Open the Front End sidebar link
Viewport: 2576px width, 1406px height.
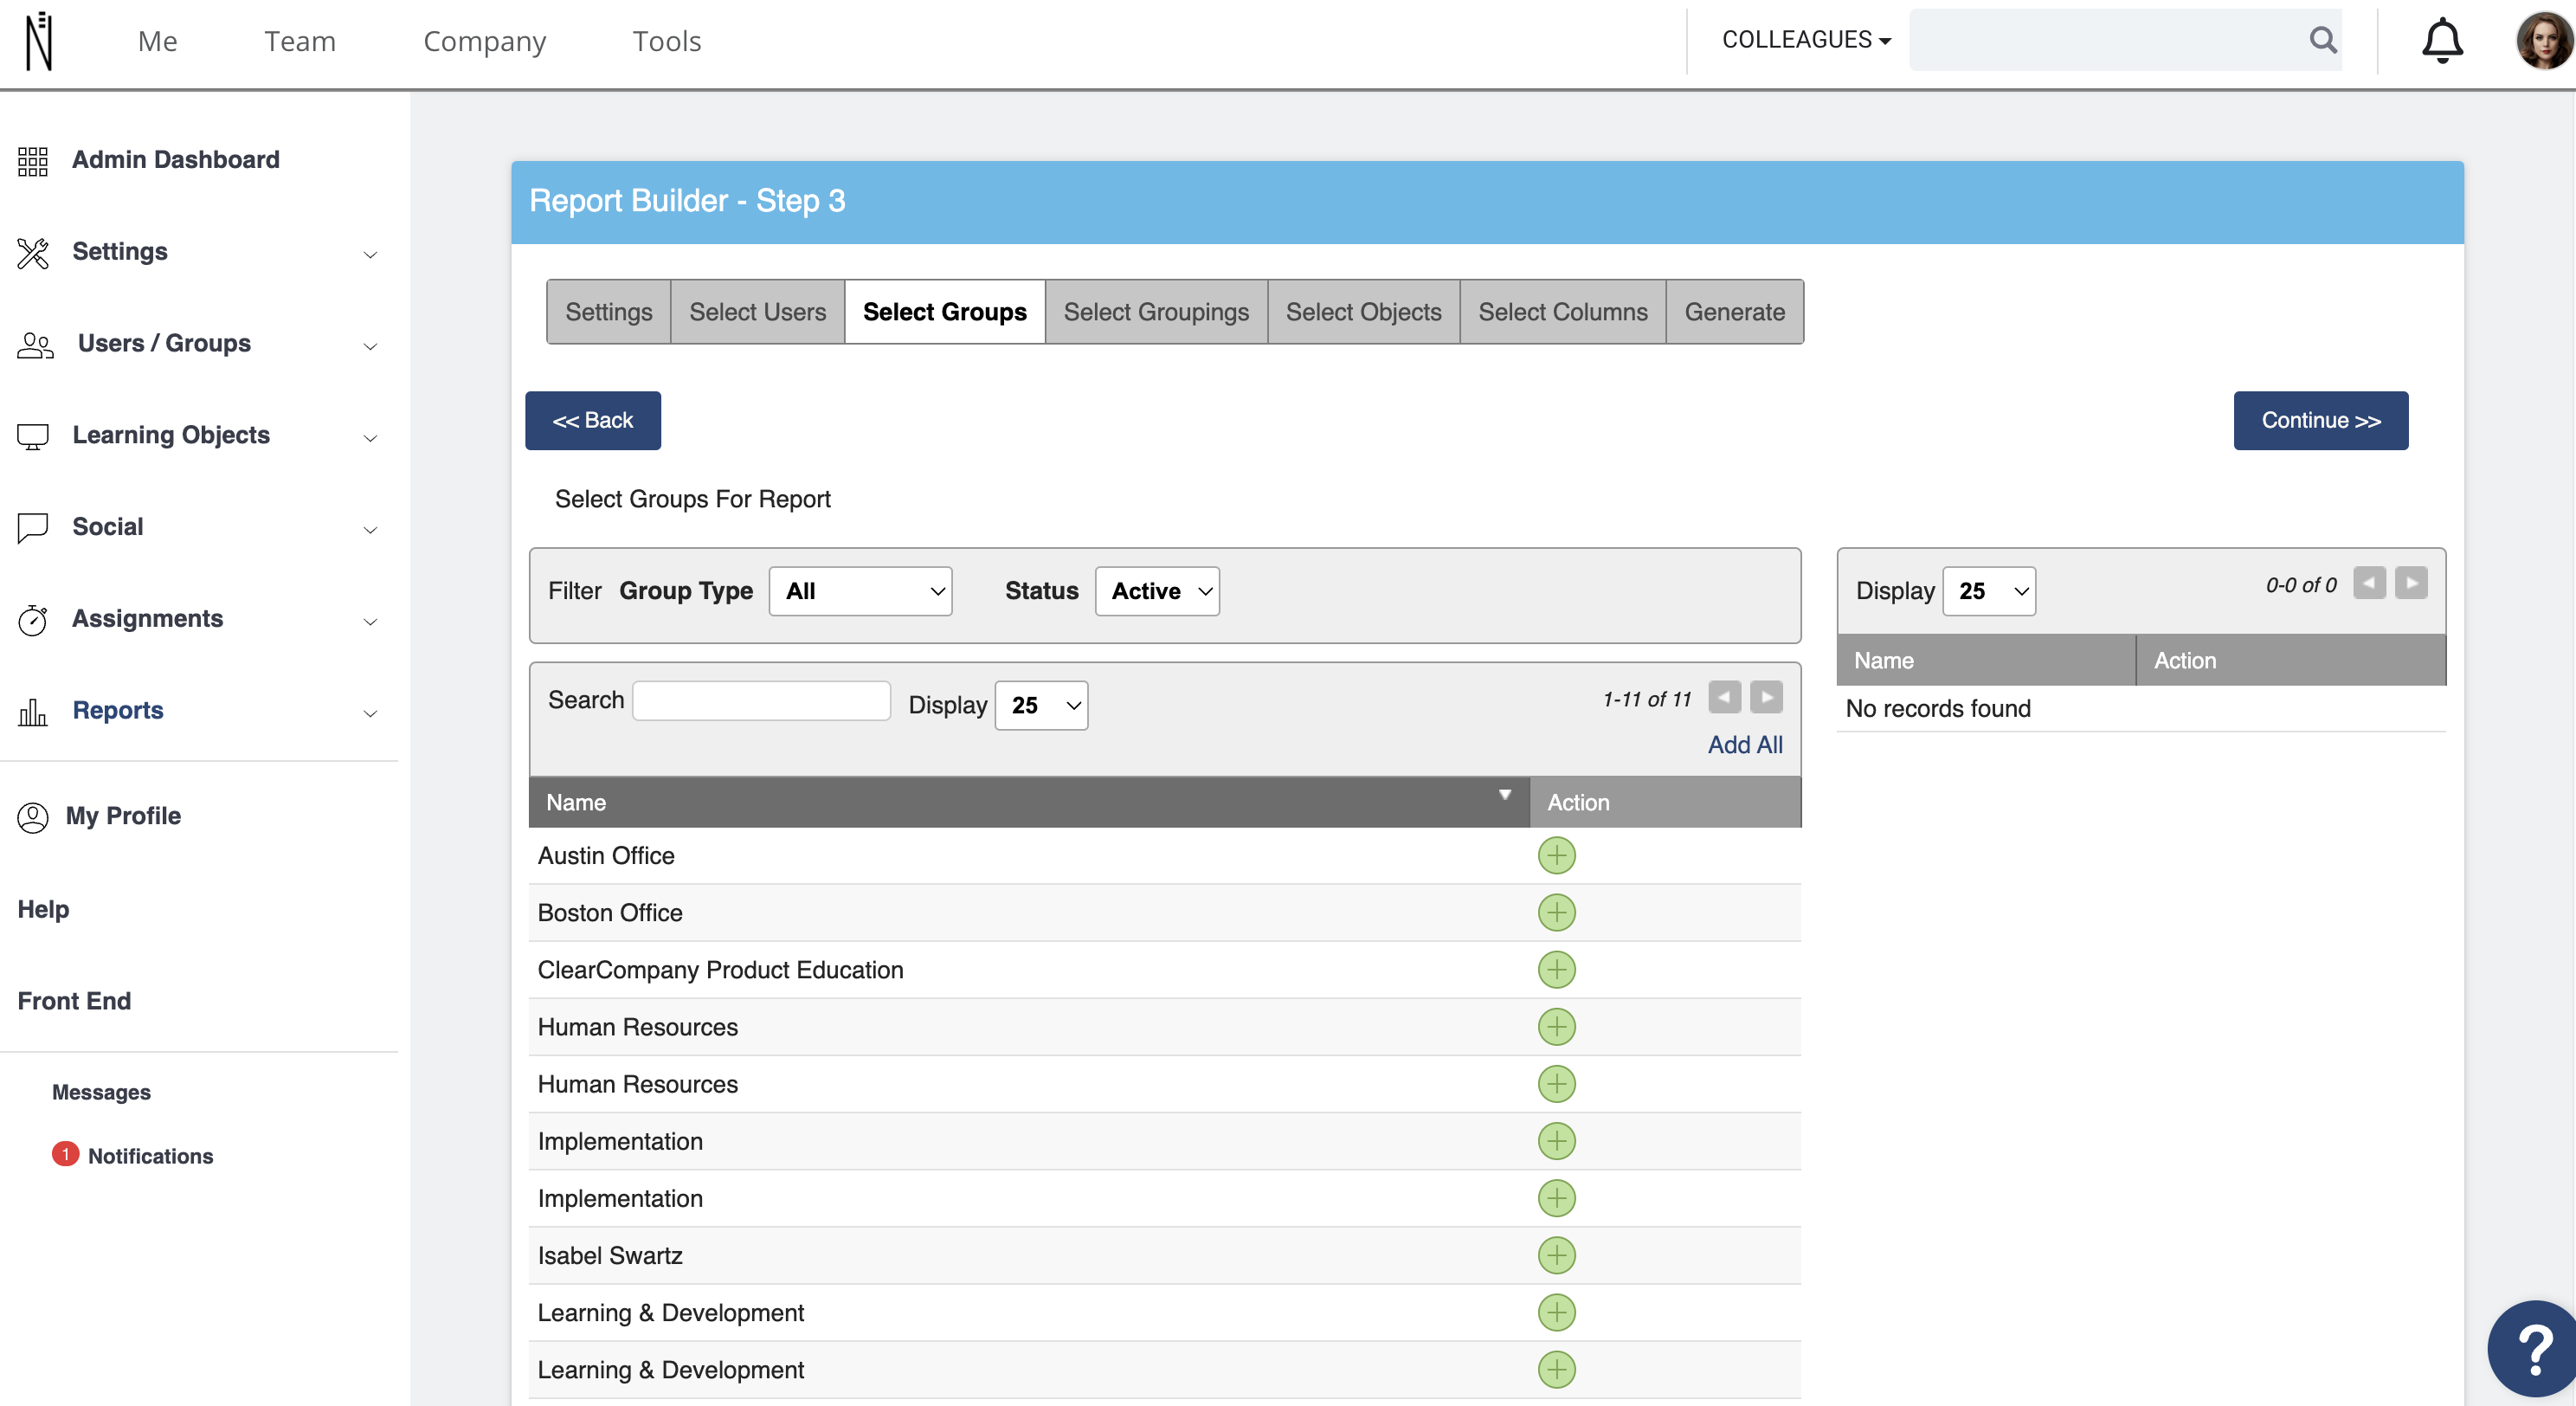tap(74, 1001)
